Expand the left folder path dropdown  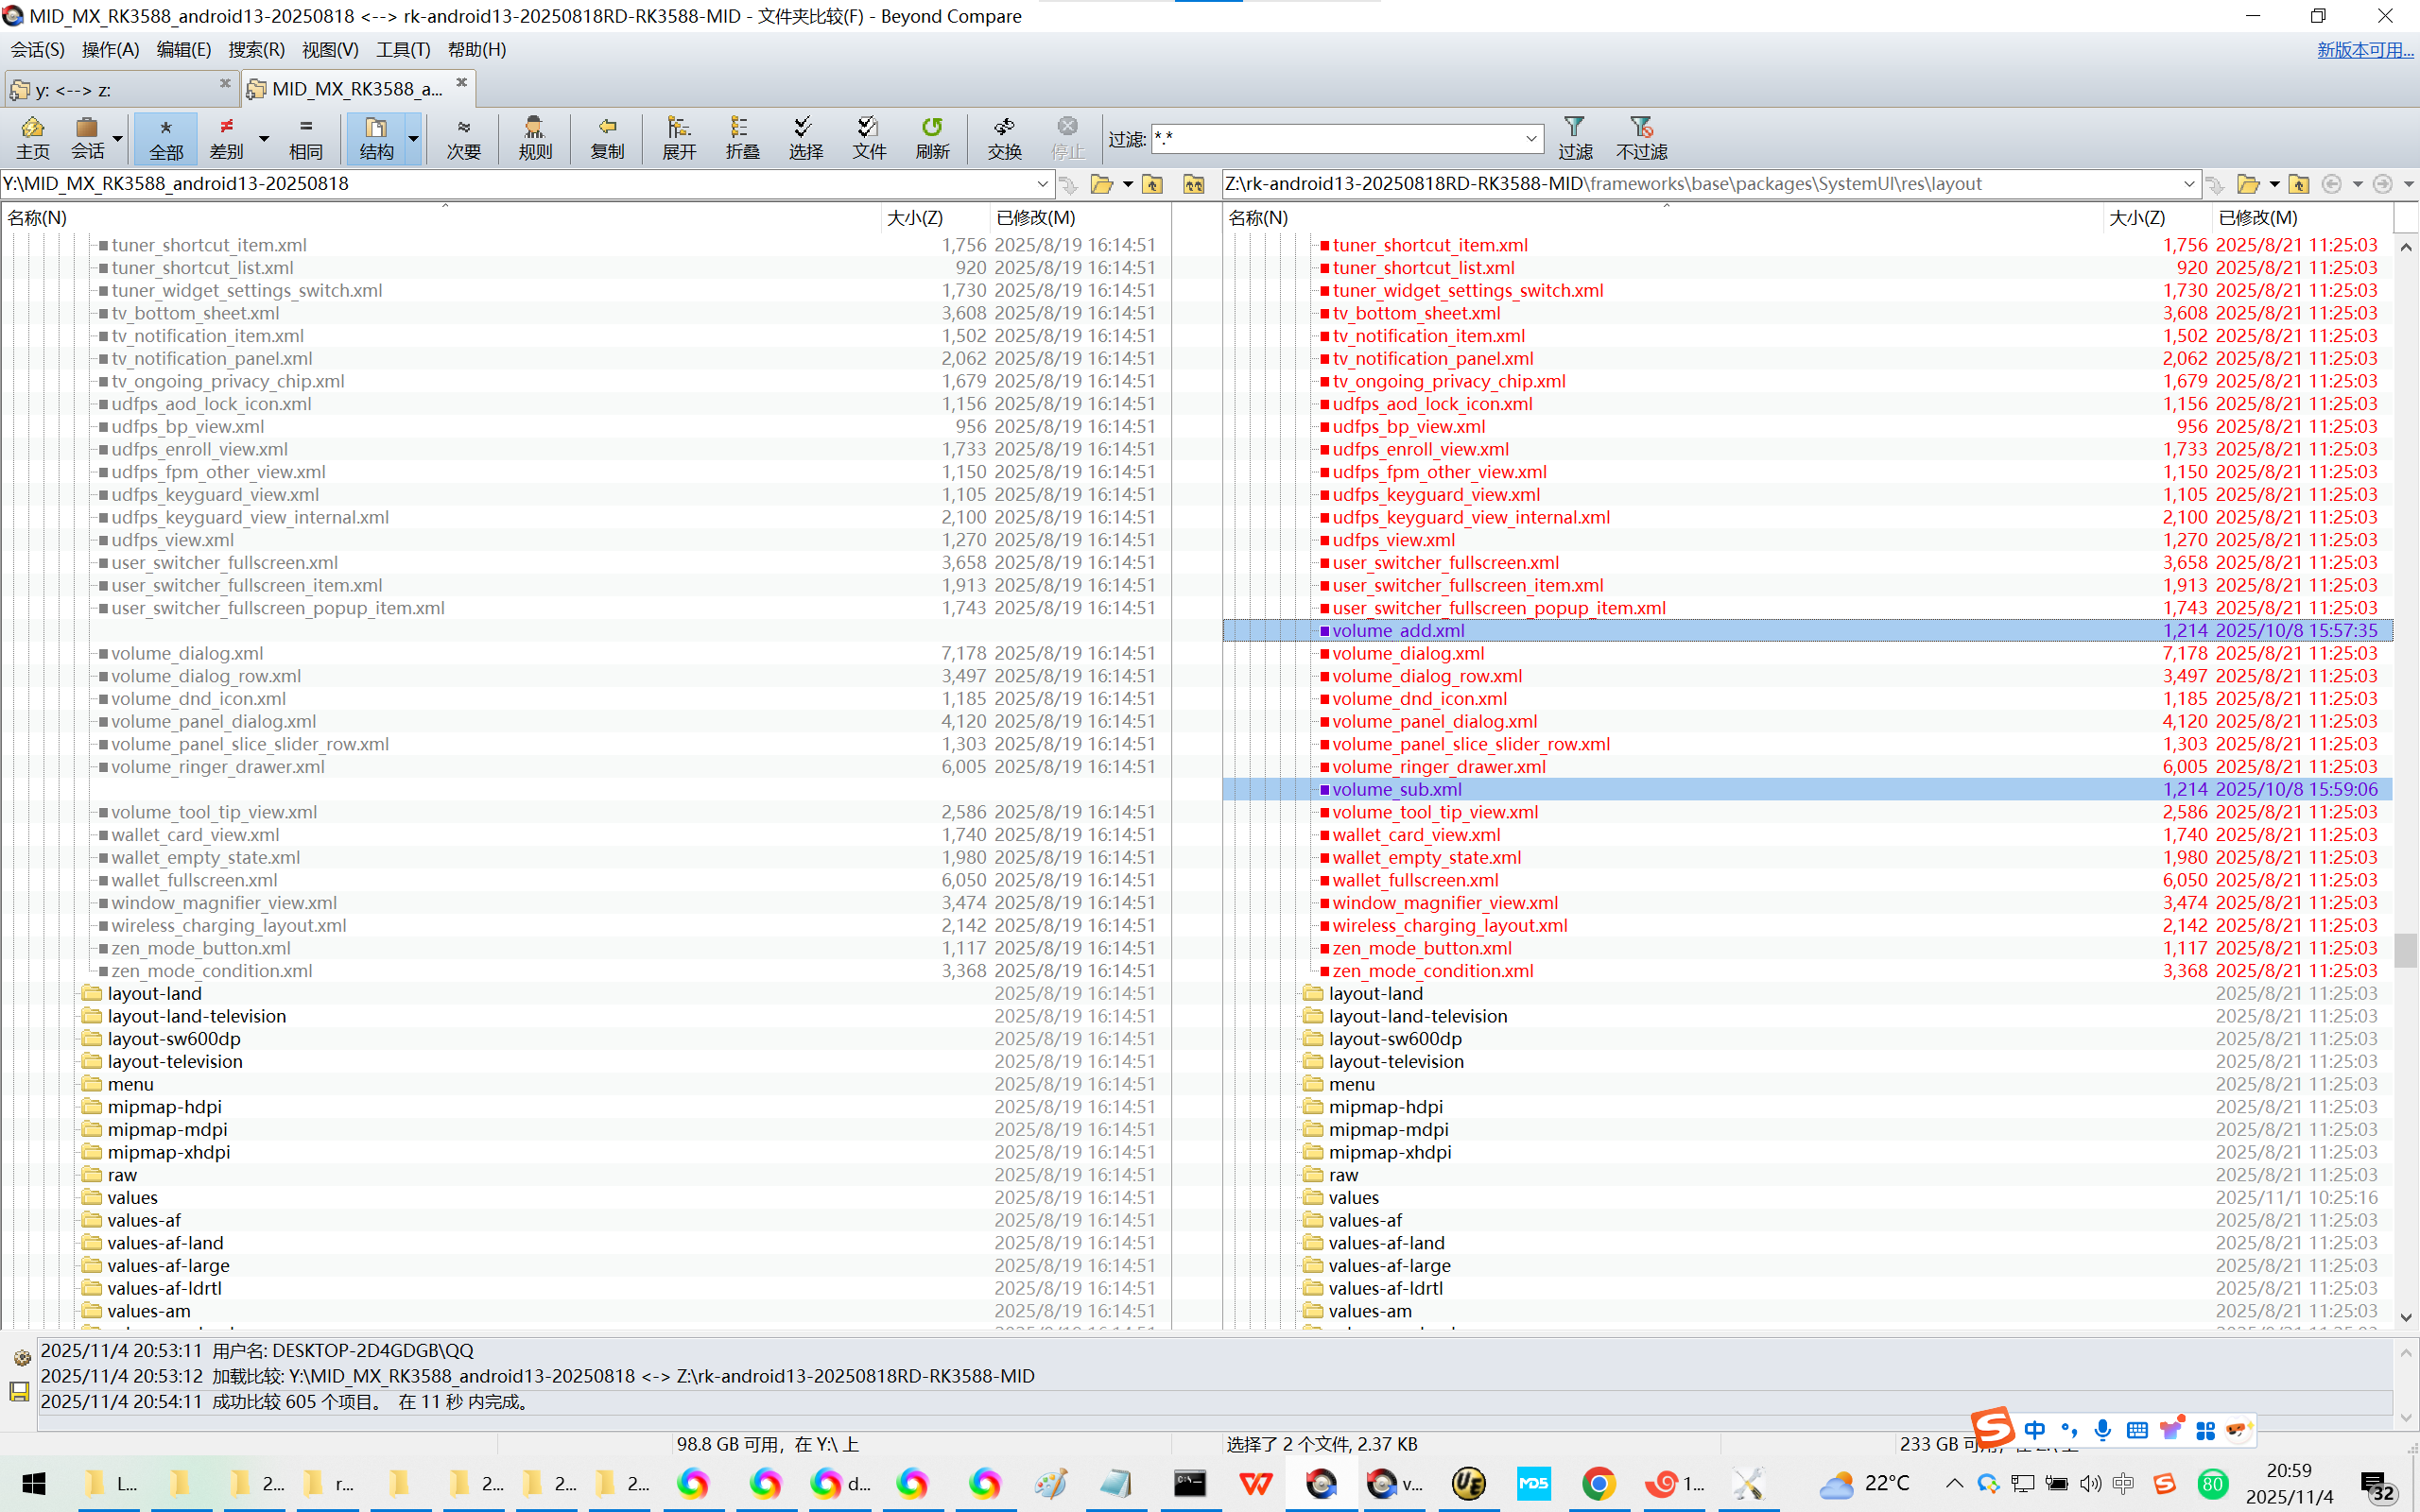pyautogui.click(x=1042, y=184)
